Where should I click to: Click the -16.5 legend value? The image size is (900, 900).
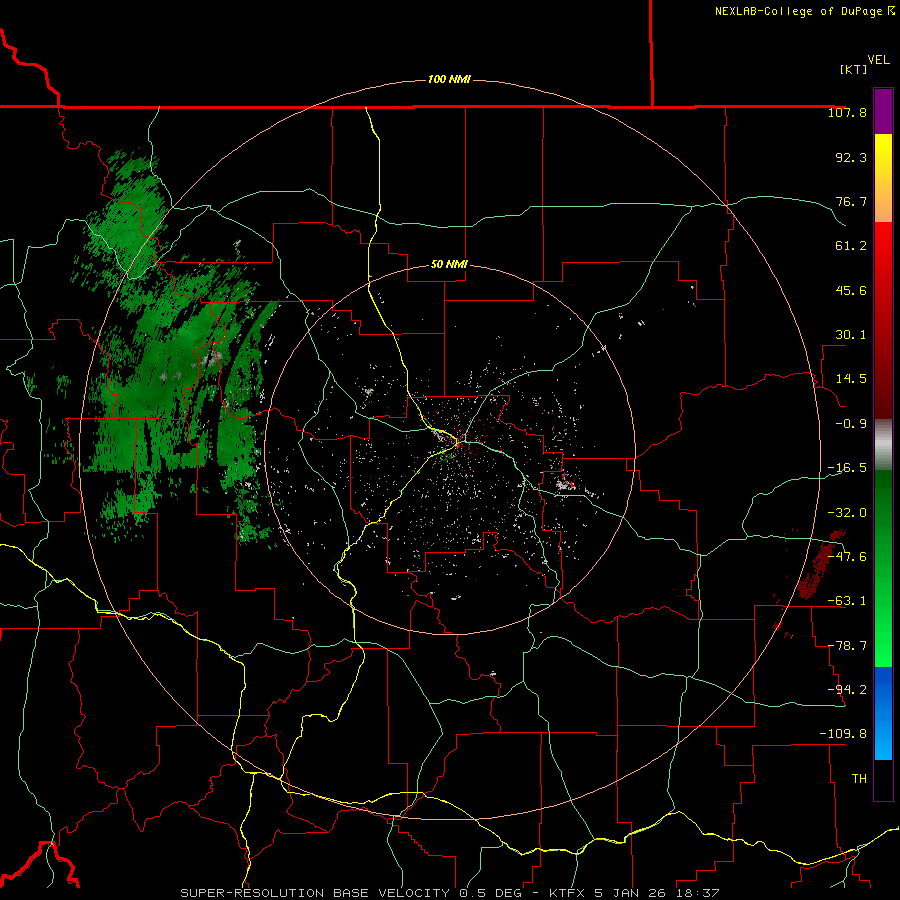tap(847, 468)
